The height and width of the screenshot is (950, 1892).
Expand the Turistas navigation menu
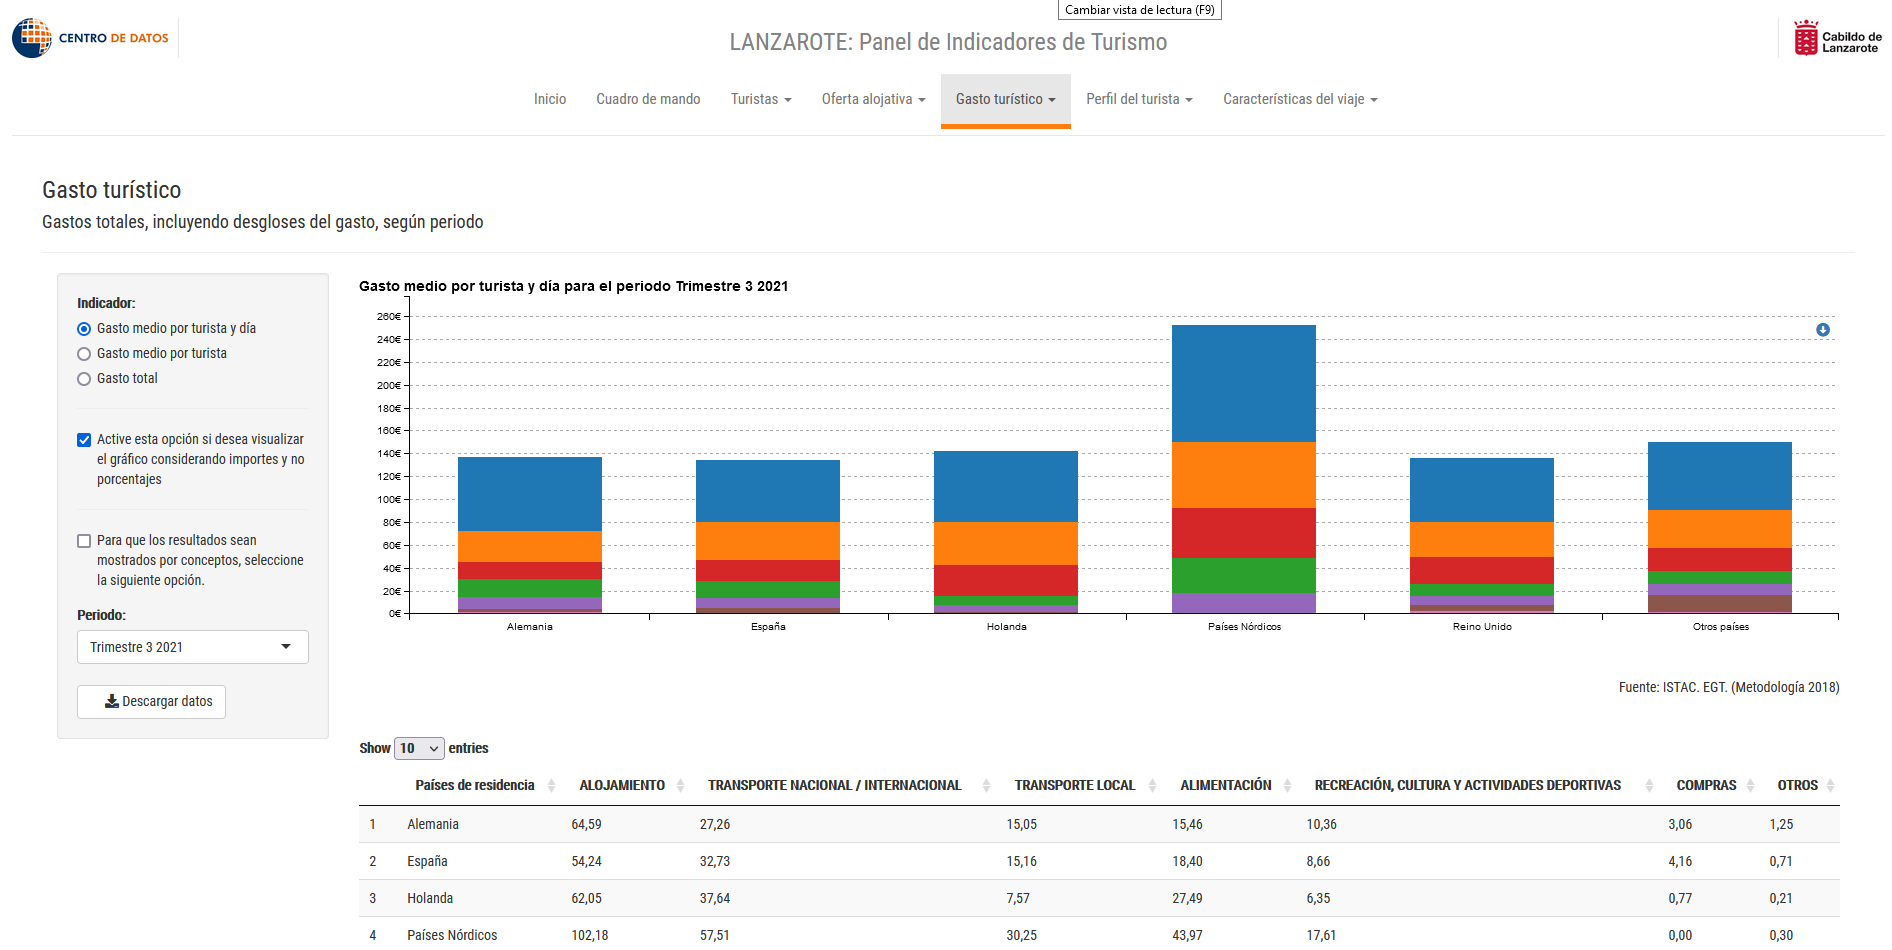pos(761,99)
